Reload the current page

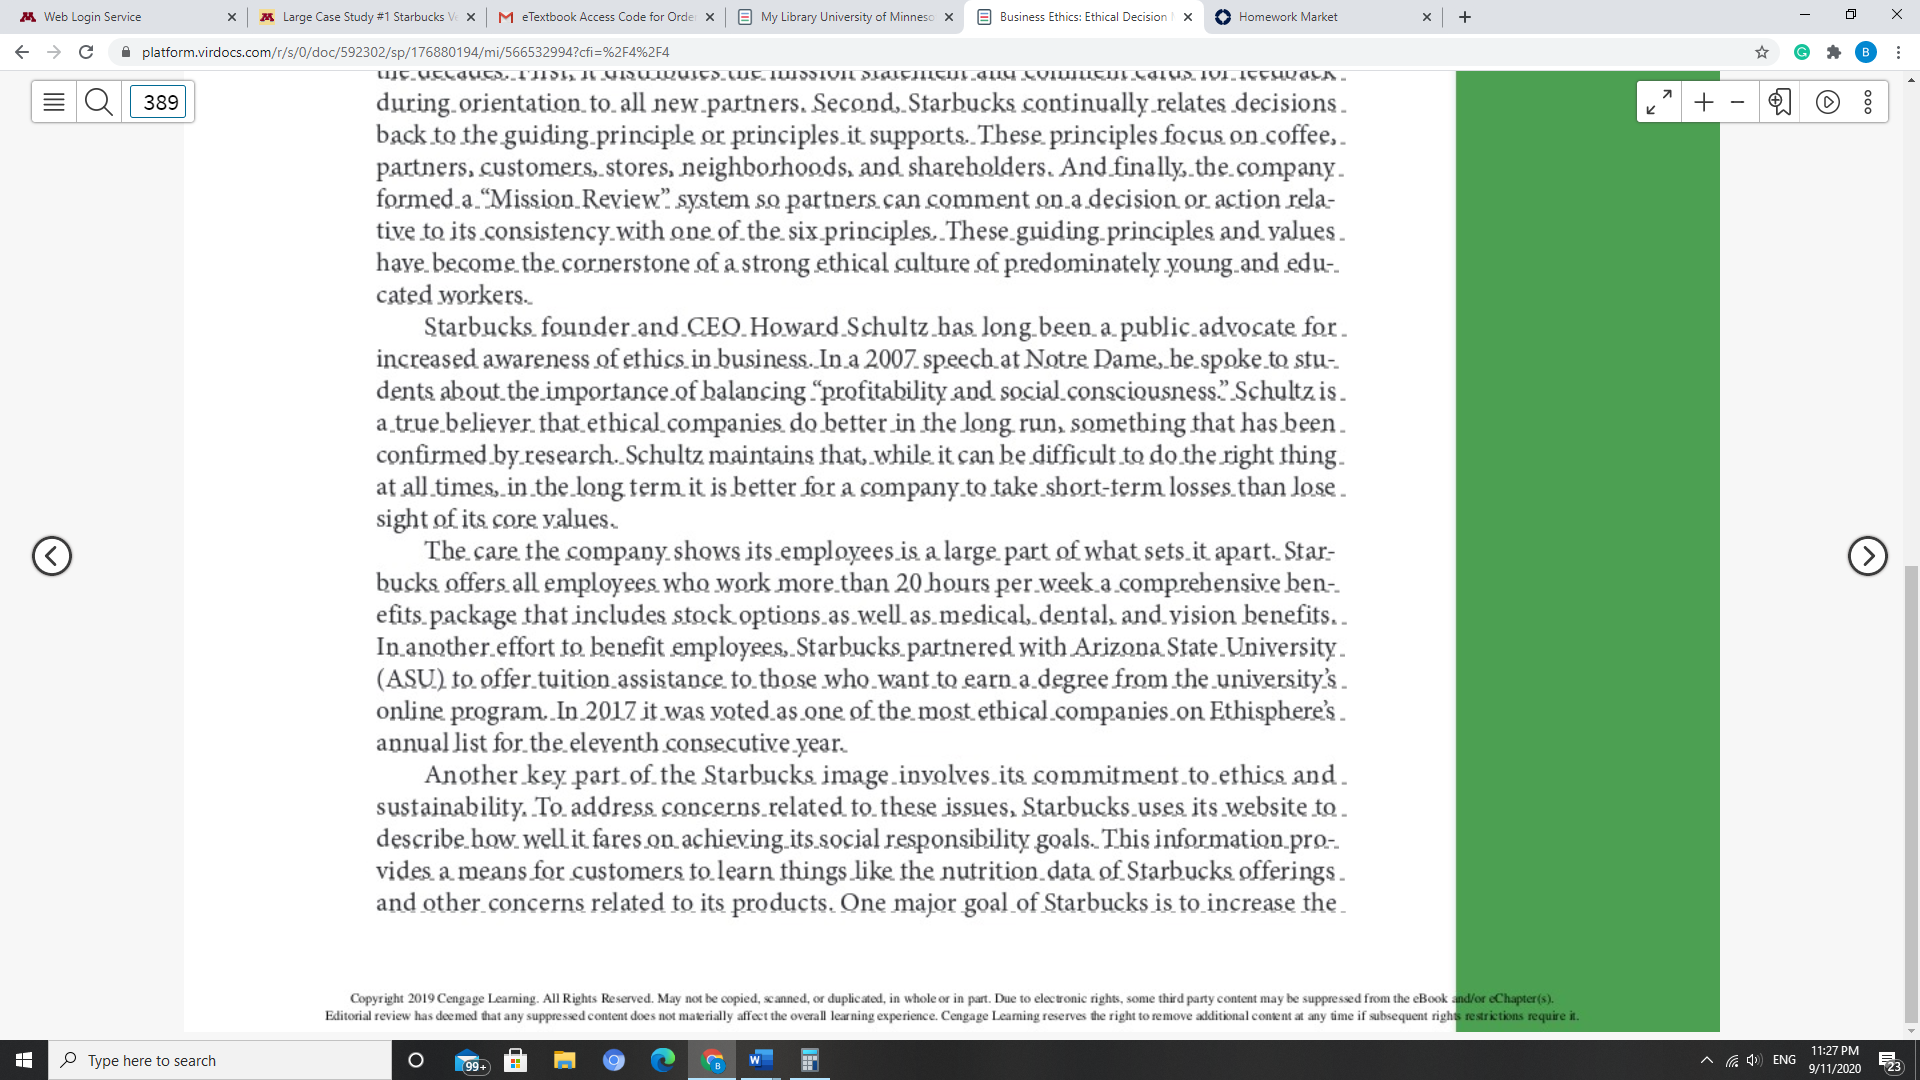[x=86, y=52]
